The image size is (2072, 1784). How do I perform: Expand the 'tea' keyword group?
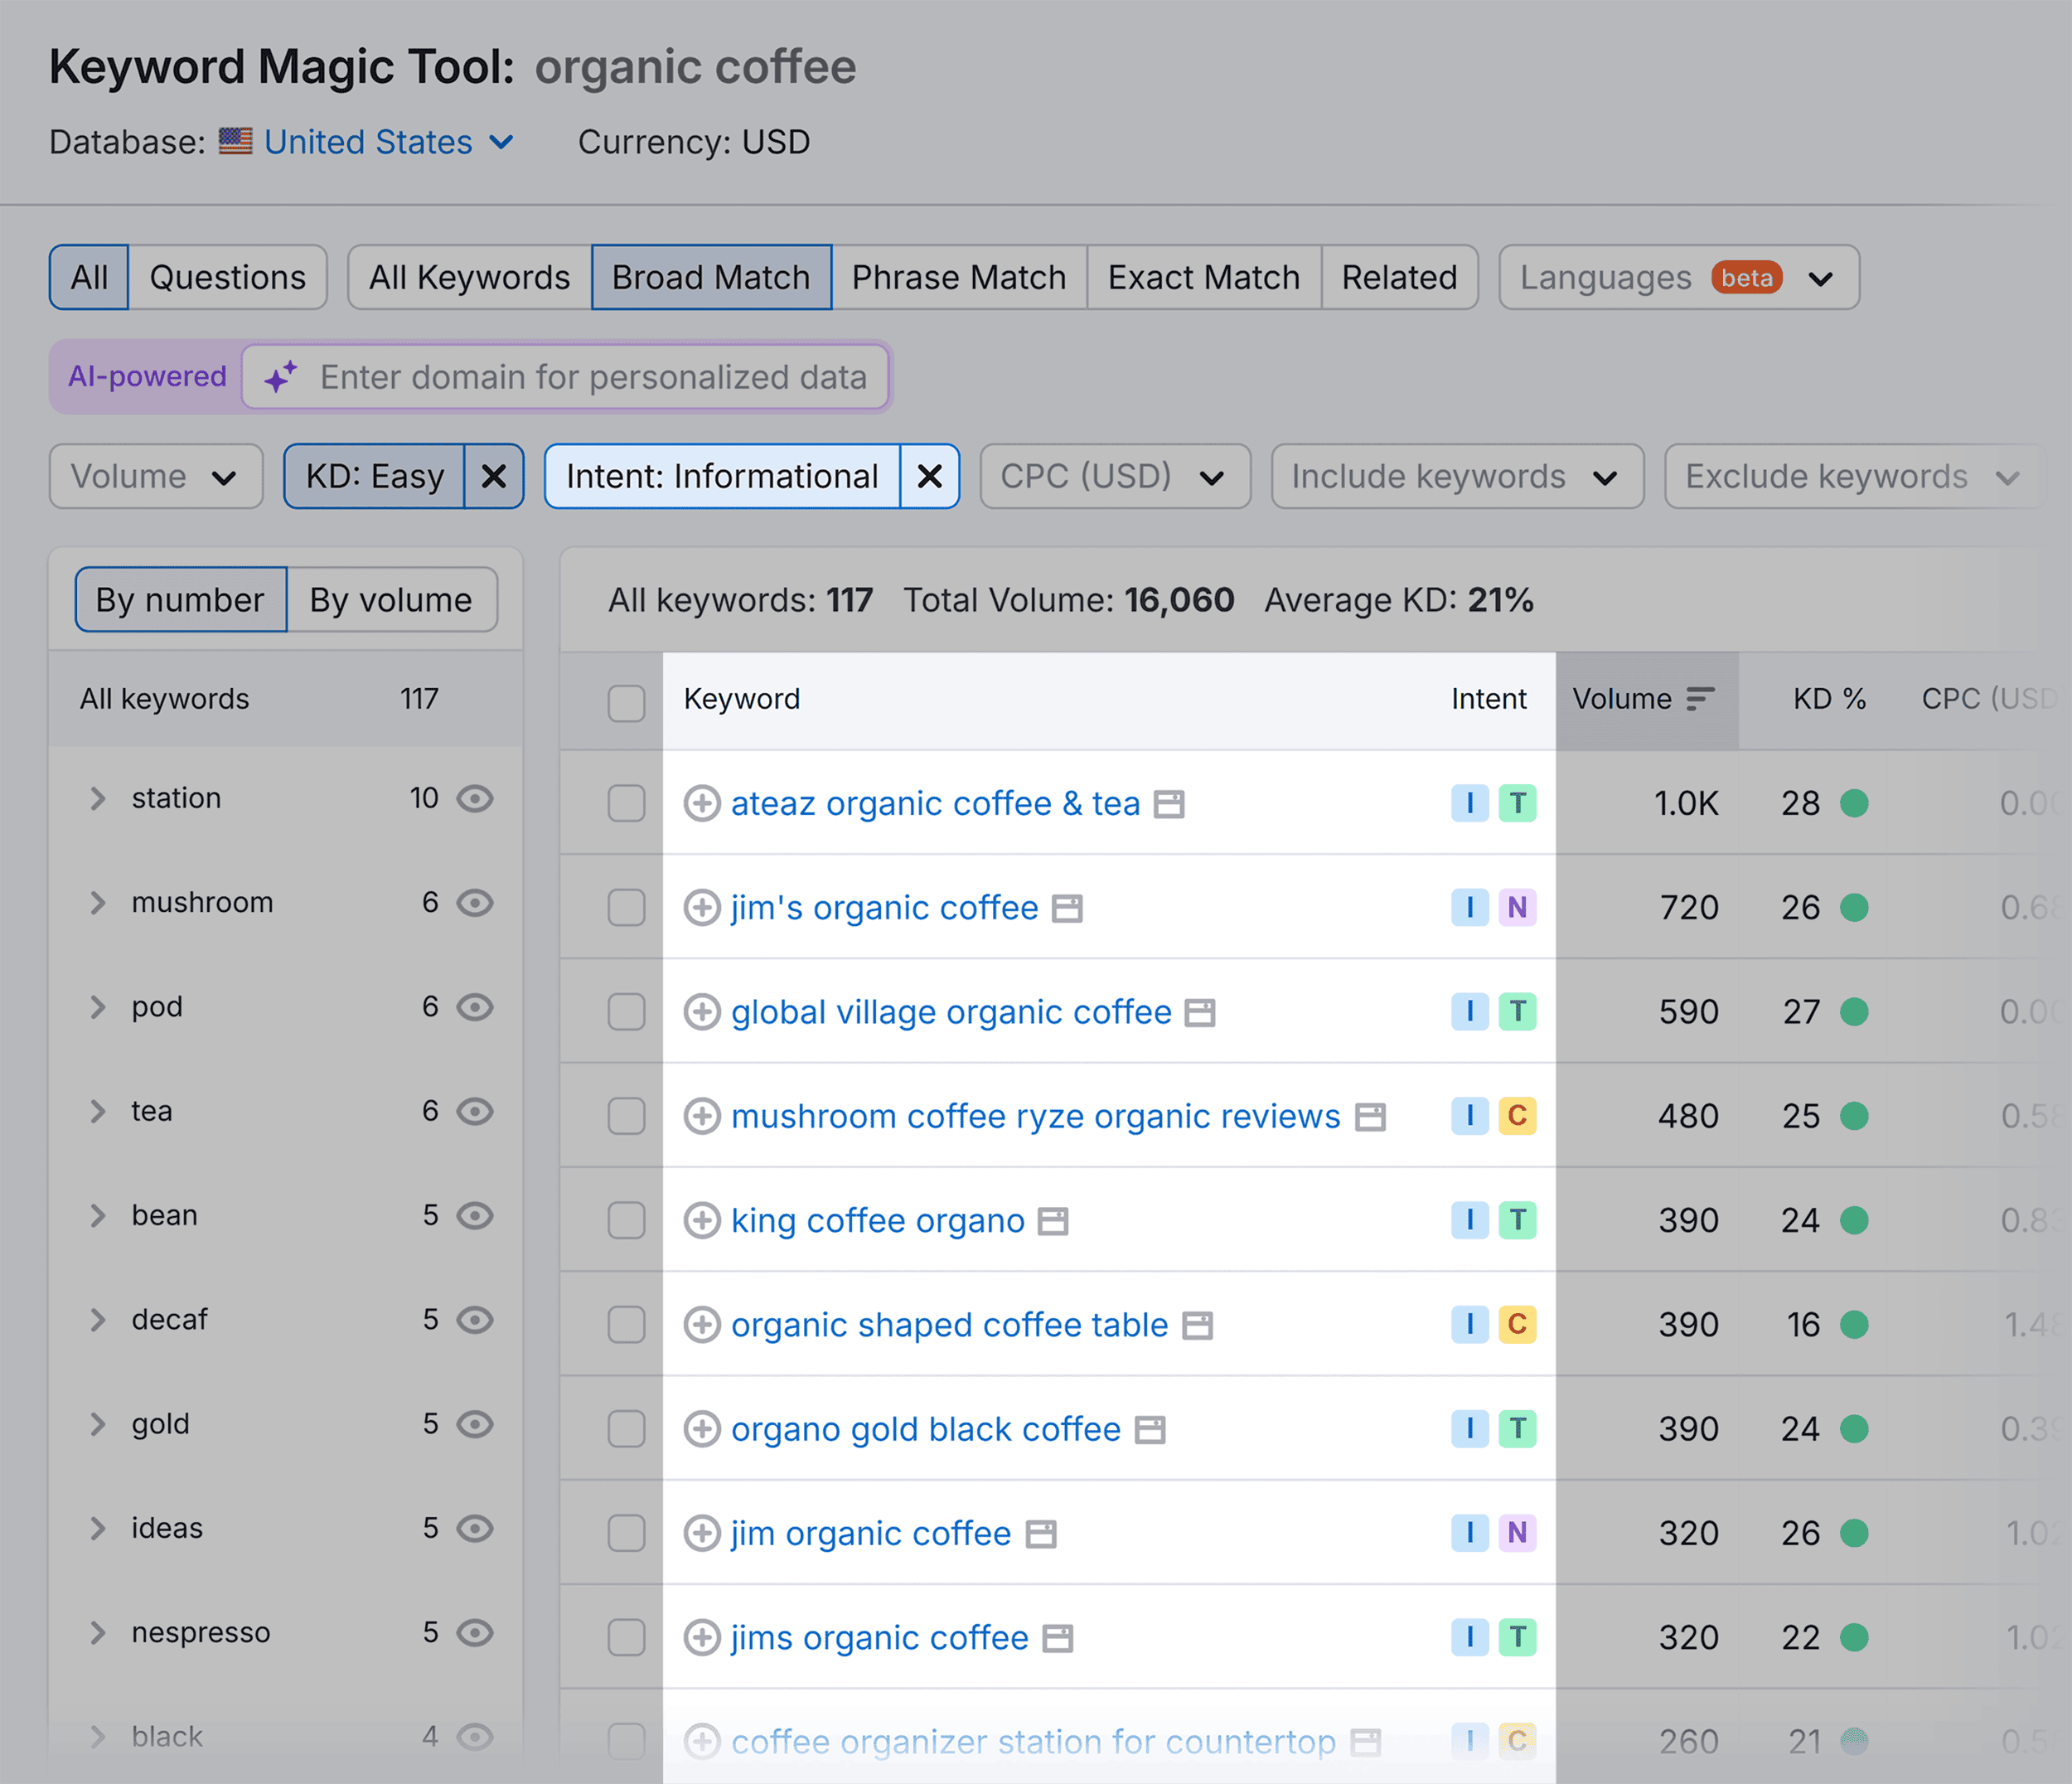(97, 1110)
